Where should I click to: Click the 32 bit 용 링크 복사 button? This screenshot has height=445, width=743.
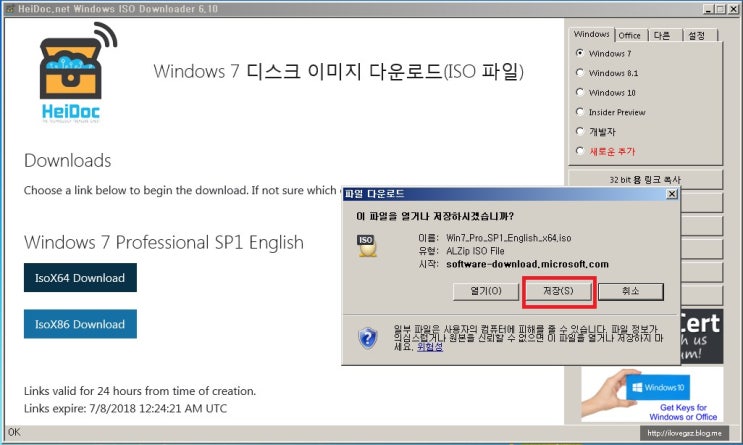tap(645, 180)
